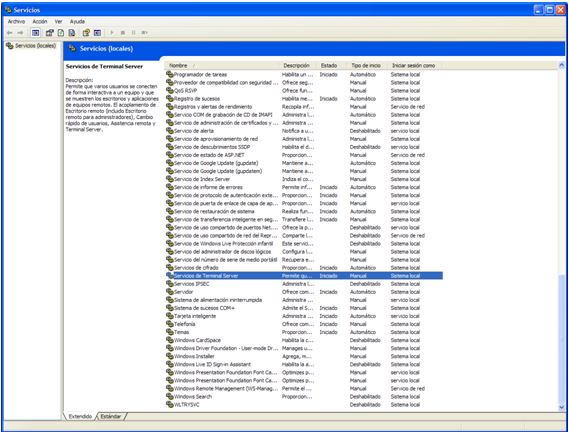569x432 pixels.
Task: Click the icon beside Servidor
Action: 169,292
